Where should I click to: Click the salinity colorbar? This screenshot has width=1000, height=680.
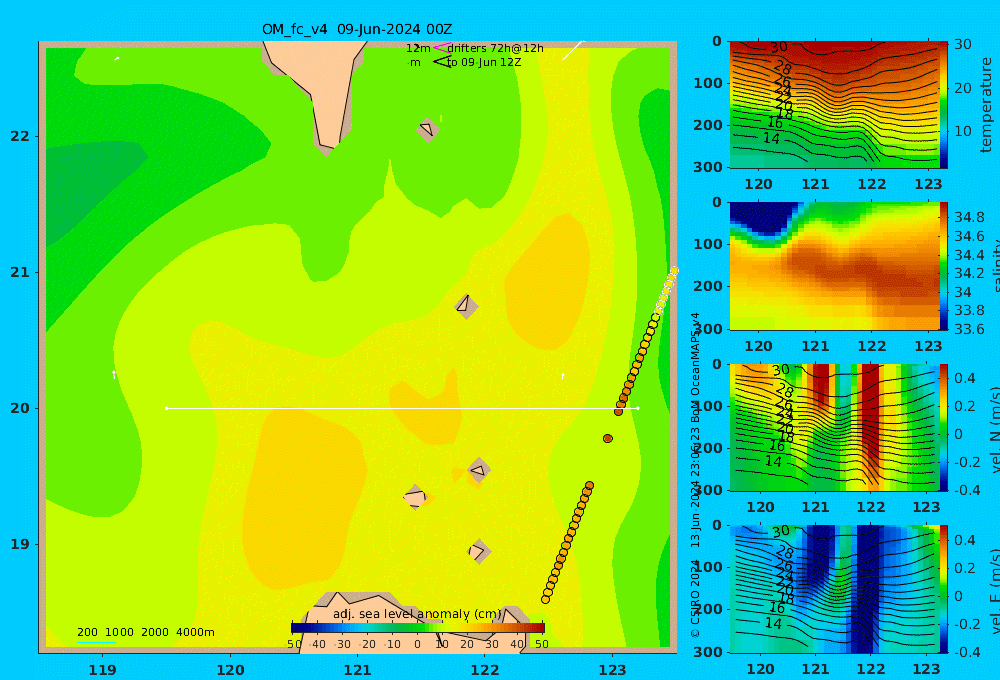(944, 266)
